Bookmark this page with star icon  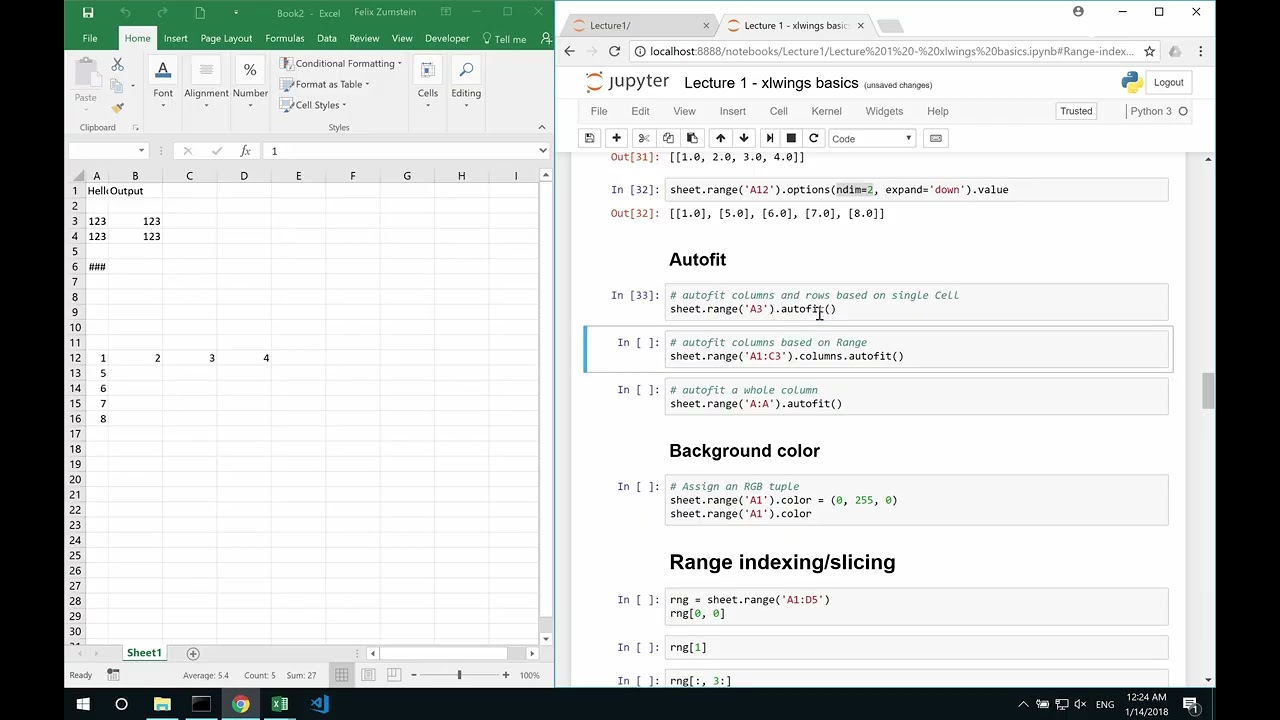click(x=1149, y=51)
